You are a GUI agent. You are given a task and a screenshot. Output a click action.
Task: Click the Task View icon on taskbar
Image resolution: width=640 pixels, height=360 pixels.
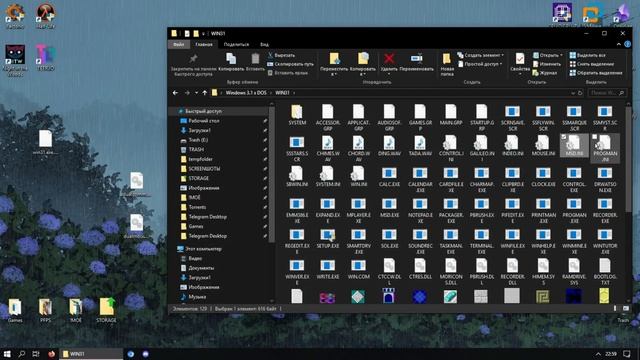(36, 354)
